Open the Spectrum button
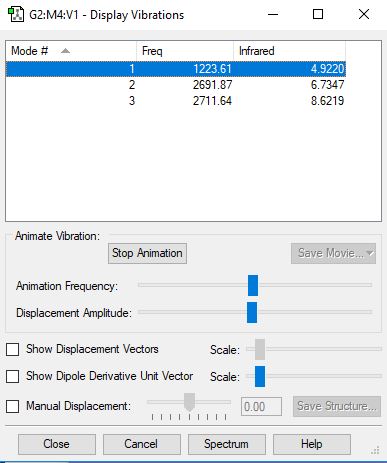Screen dimensions: 387x463 point(227,444)
